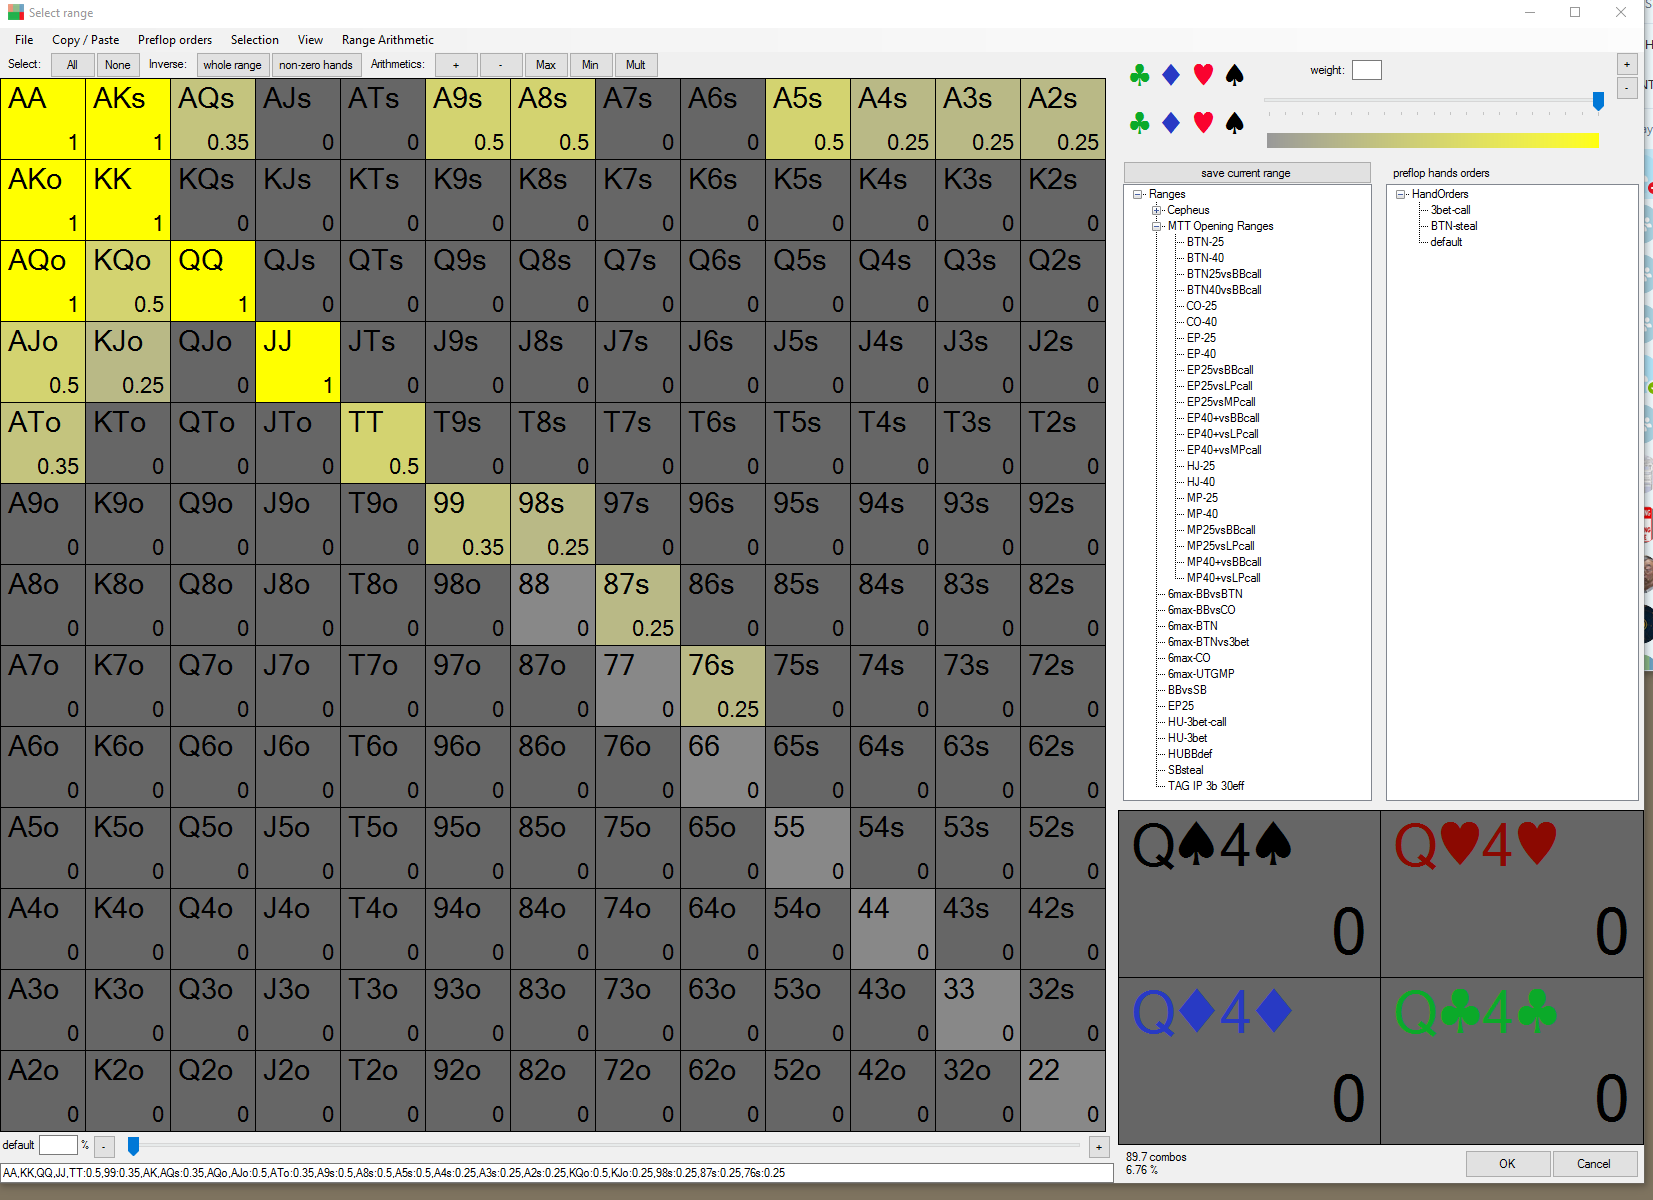Click the weight slider handle
Viewport: 1653px width, 1200px height.
pos(1598,101)
